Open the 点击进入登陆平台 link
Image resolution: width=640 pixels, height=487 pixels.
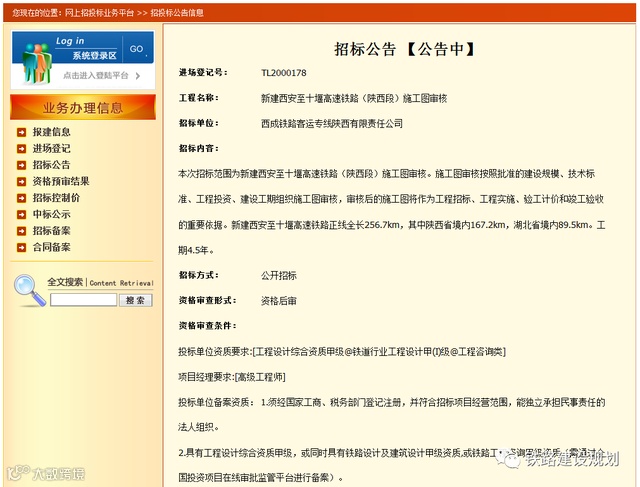coord(96,76)
